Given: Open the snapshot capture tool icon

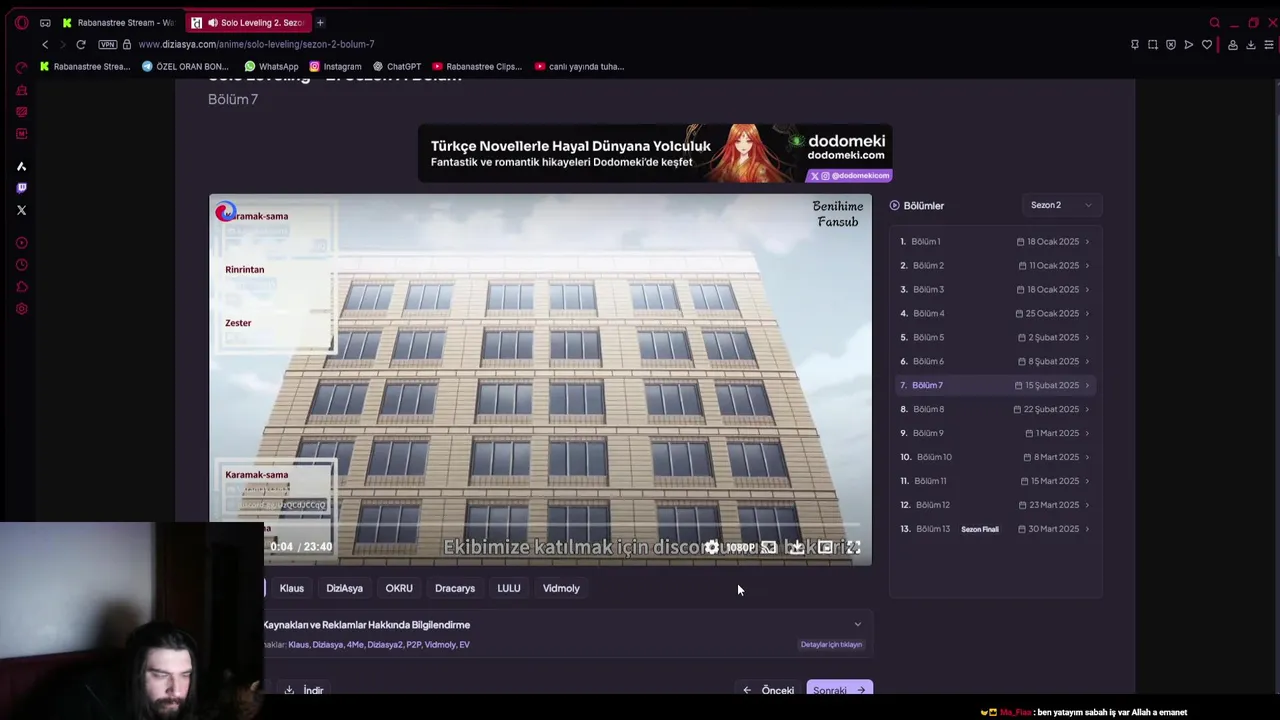Looking at the screenshot, I should pyautogui.click(x=1152, y=44).
